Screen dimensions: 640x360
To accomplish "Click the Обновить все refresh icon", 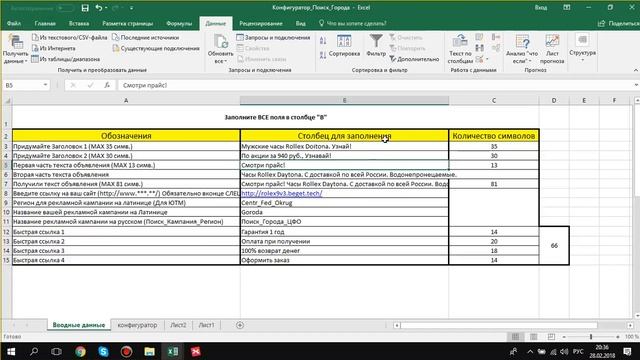I will coord(221,41).
